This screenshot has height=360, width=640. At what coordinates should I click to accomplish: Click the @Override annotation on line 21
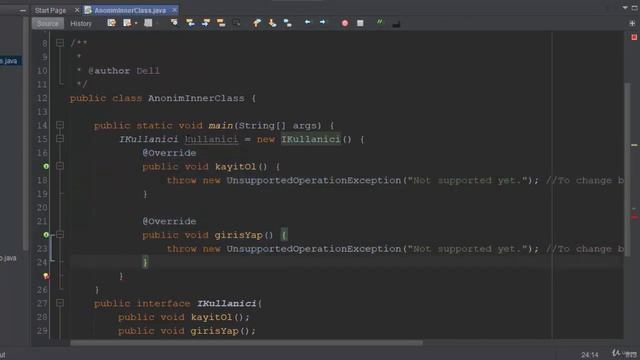point(169,221)
